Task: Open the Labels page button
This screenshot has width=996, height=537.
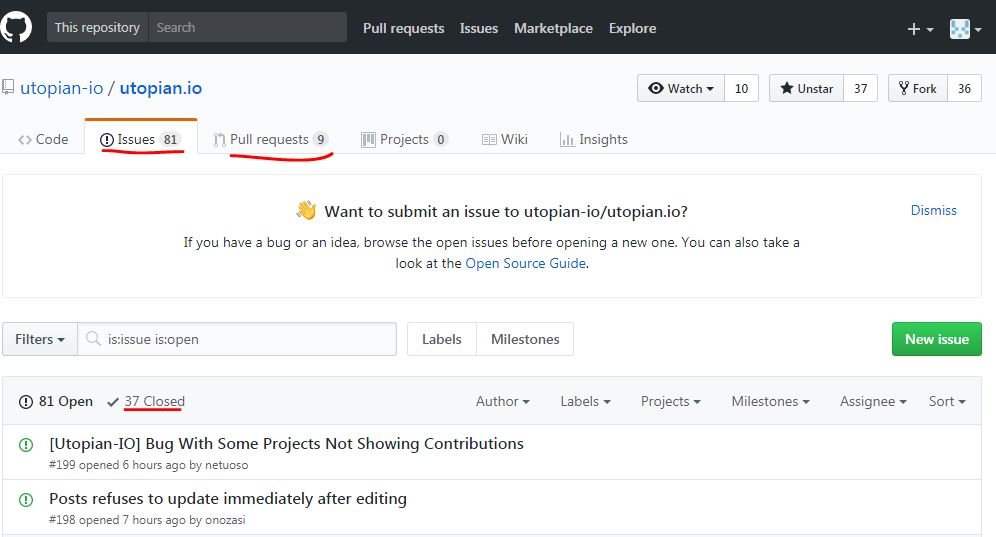Action: pyautogui.click(x=441, y=339)
